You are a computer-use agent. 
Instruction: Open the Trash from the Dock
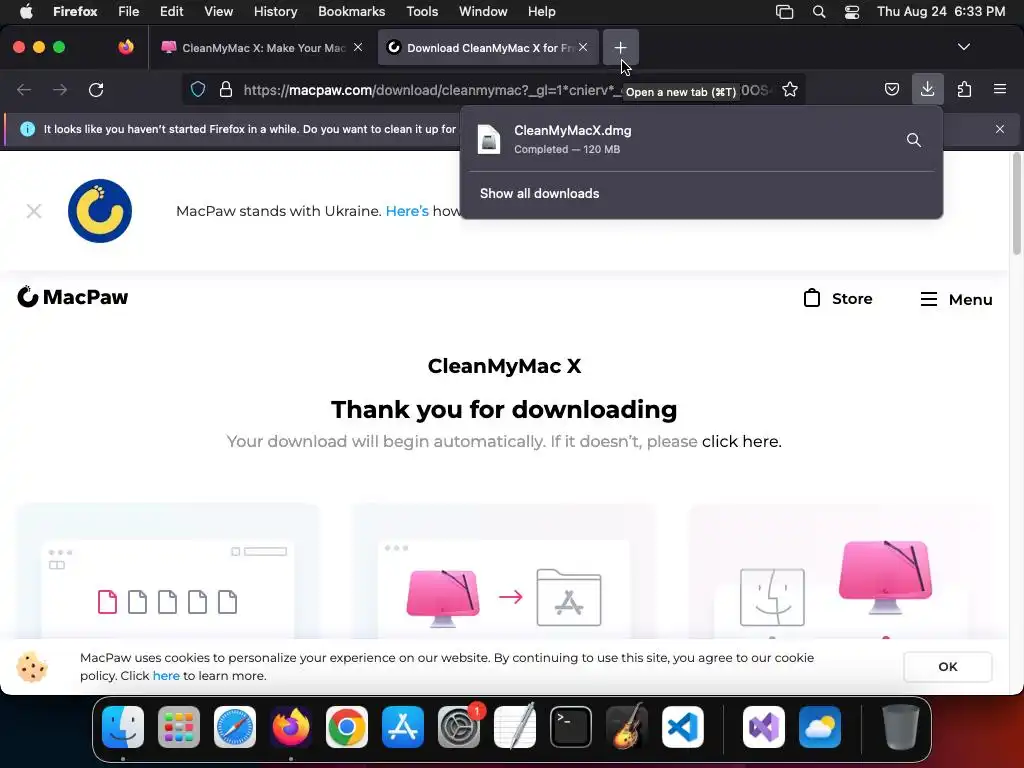pos(901,727)
